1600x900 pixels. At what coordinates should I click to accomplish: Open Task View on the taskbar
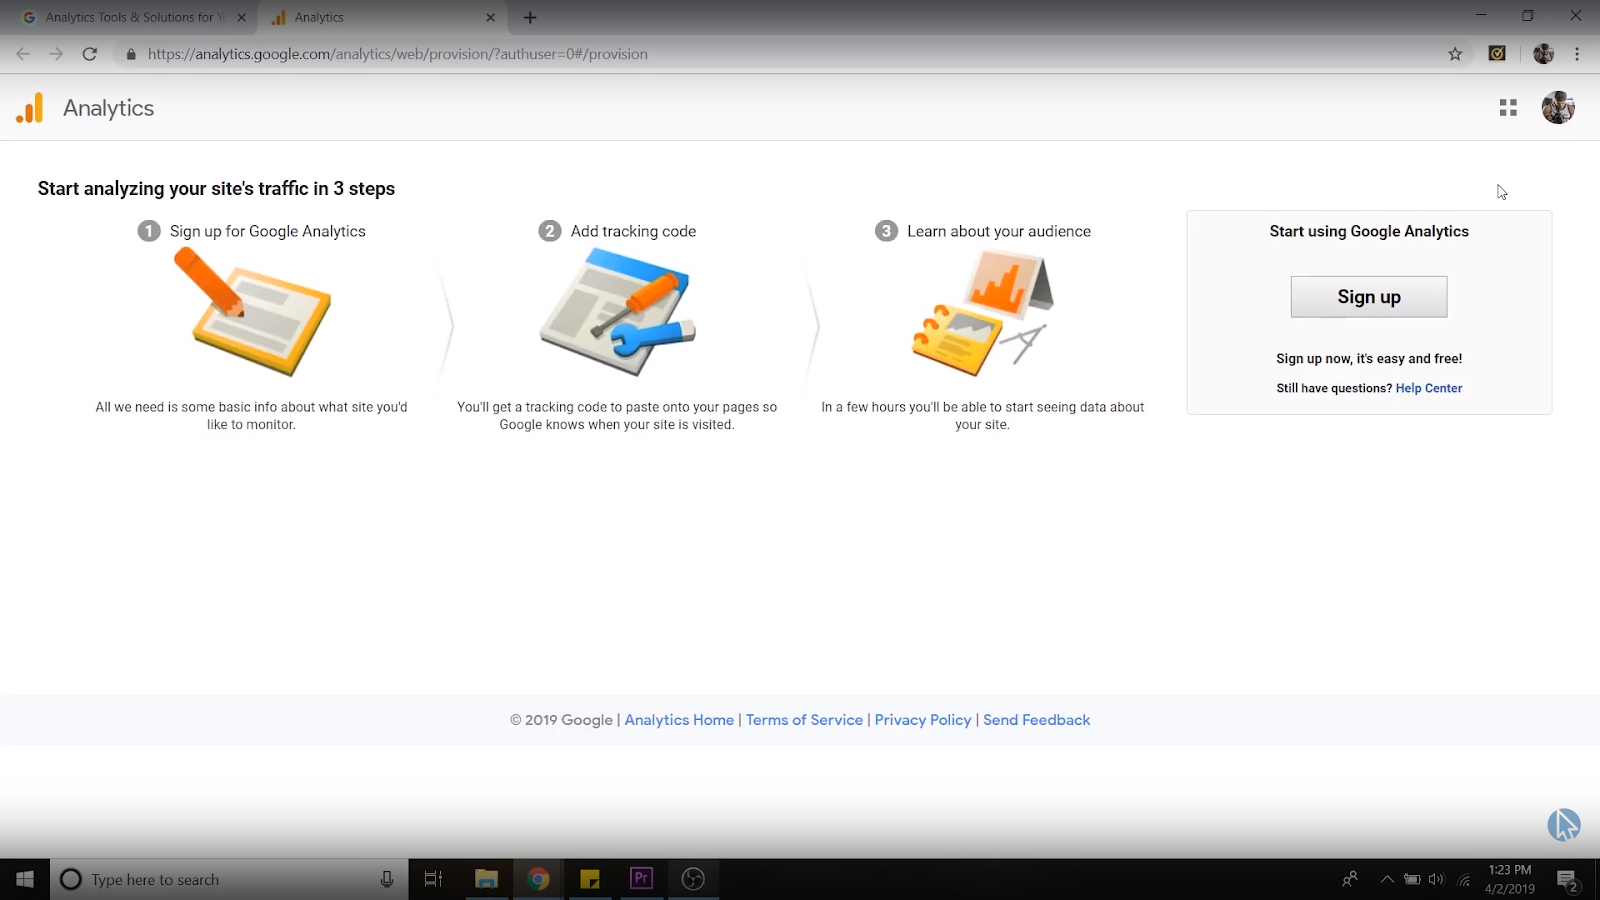pos(433,879)
